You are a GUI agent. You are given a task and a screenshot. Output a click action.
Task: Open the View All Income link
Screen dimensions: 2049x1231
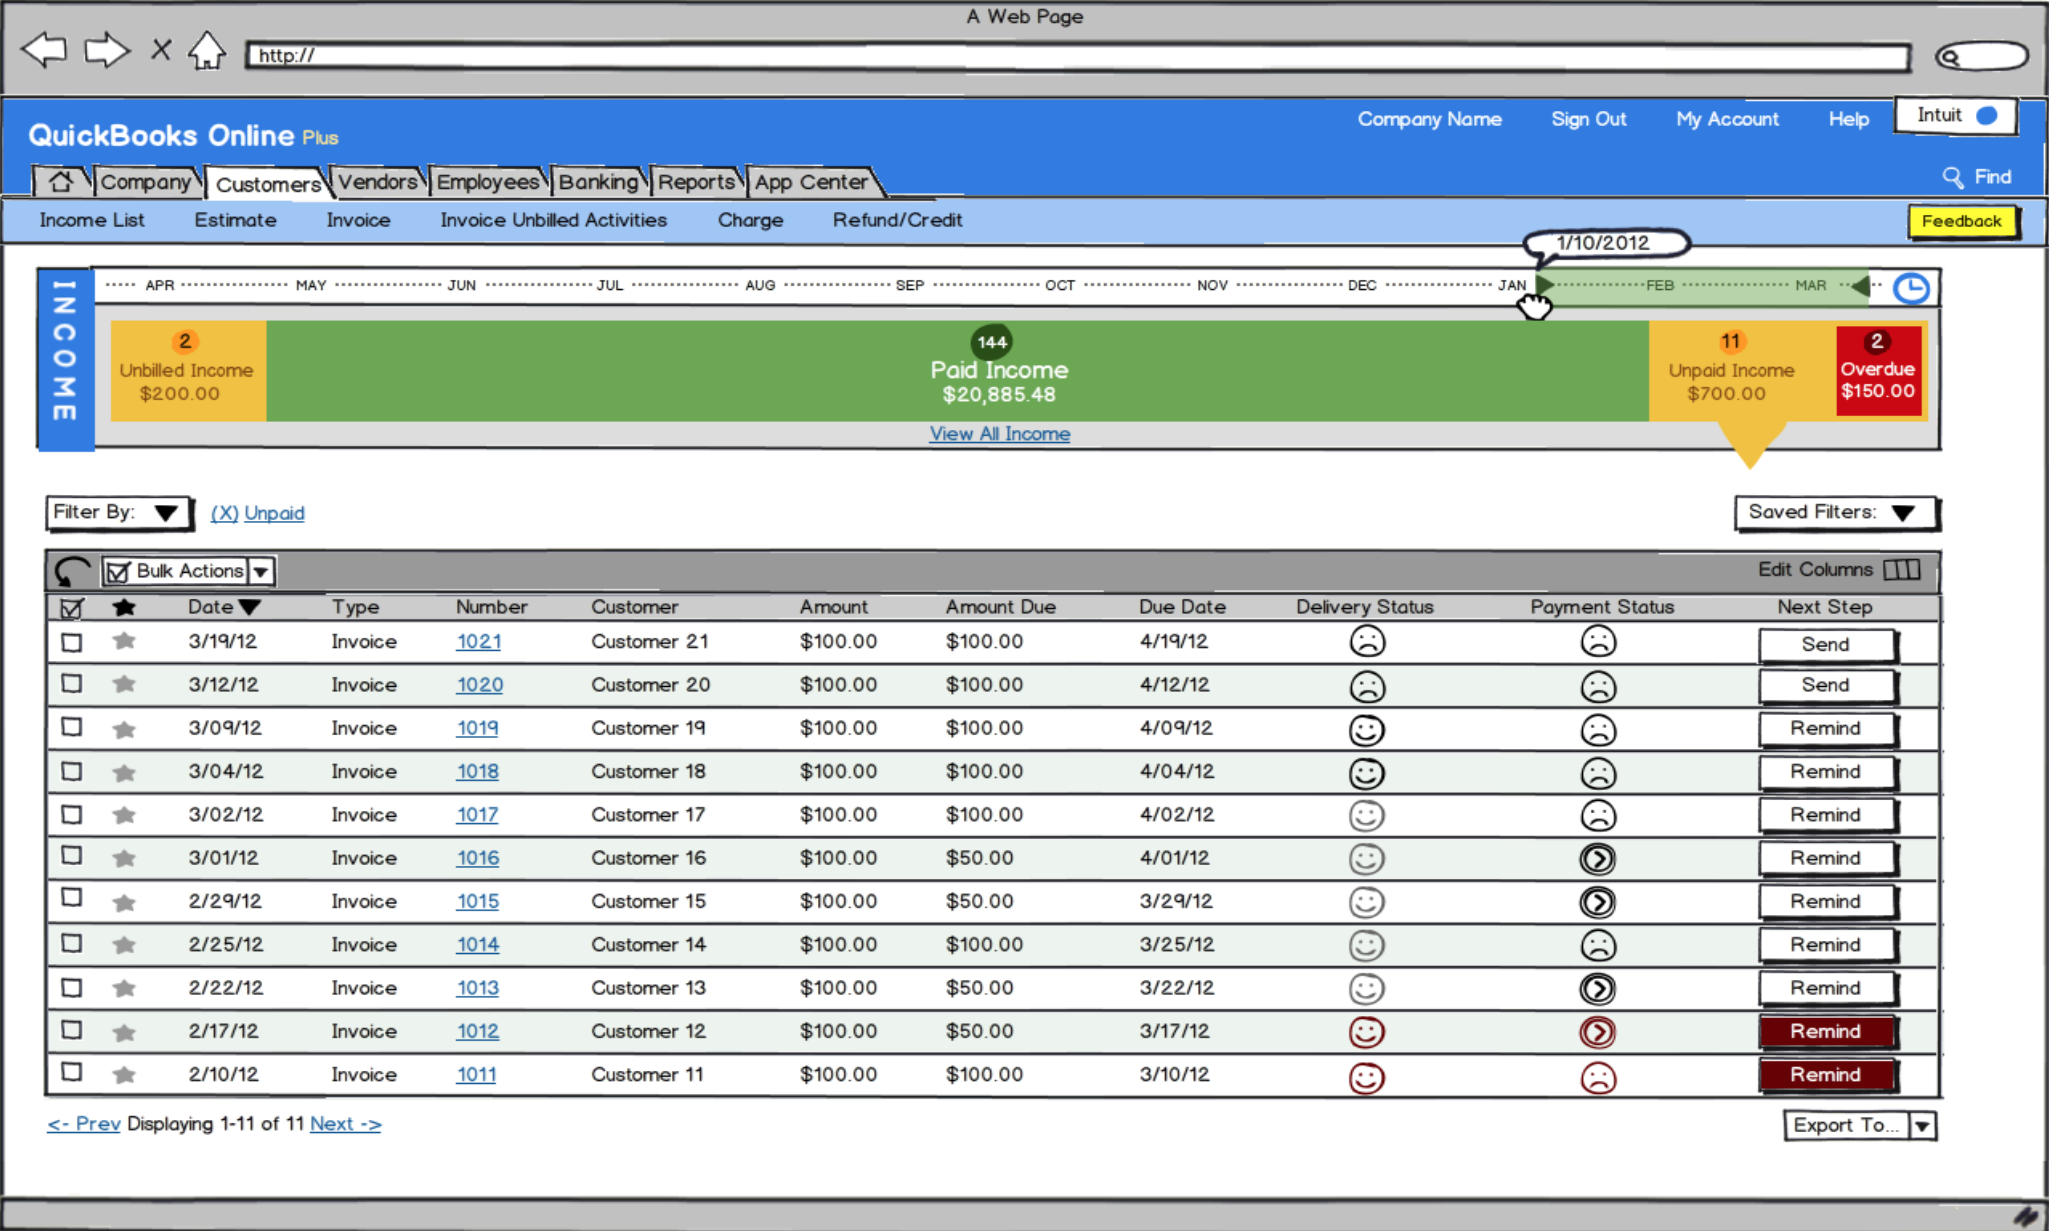pyautogui.click(x=1000, y=434)
